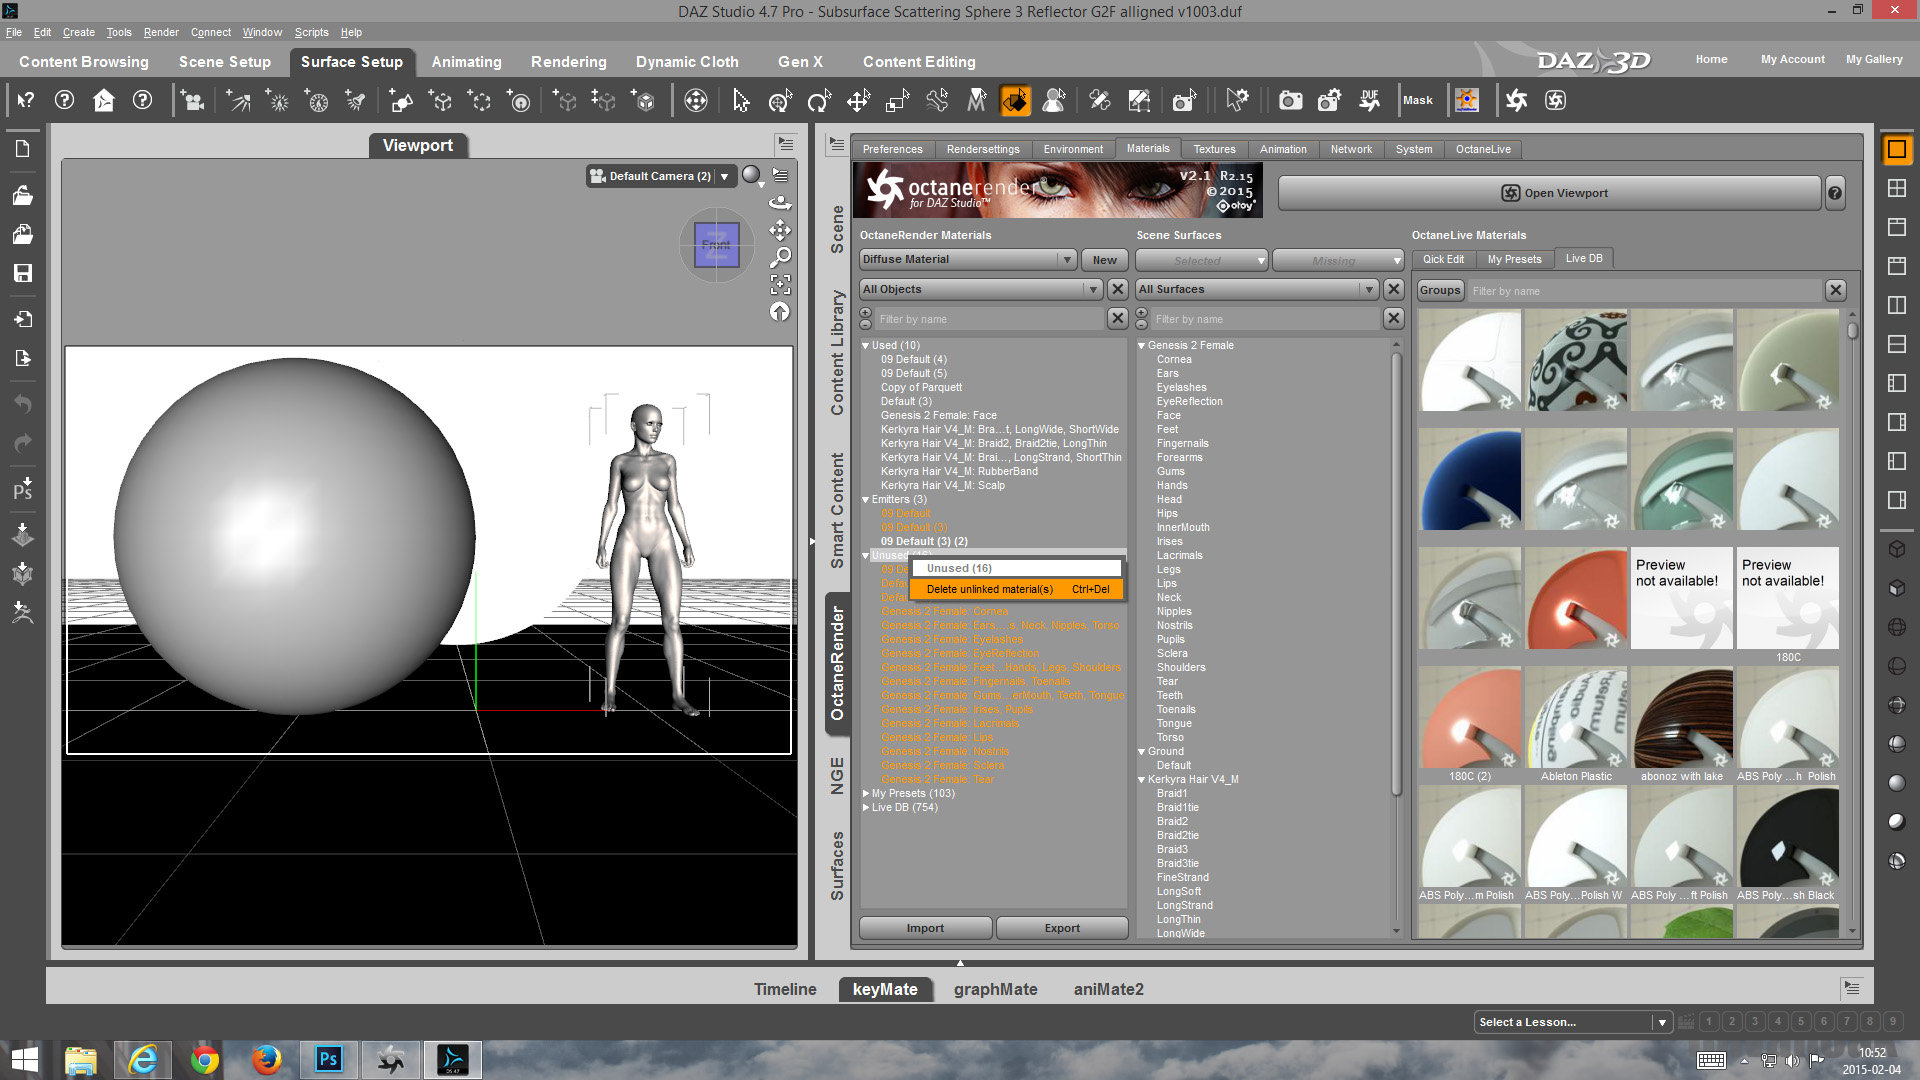Screen dimensions: 1920x1080
Task: Click the Create New Camera toolbar icon
Action: coord(192,100)
